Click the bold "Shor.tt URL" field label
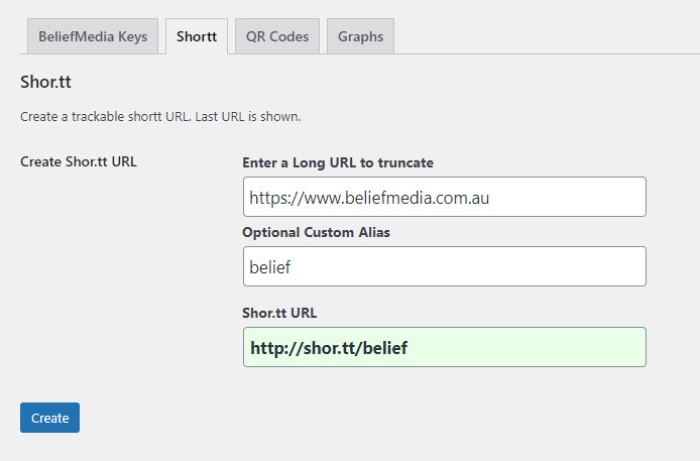The width and height of the screenshot is (700, 461). point(280,312)
